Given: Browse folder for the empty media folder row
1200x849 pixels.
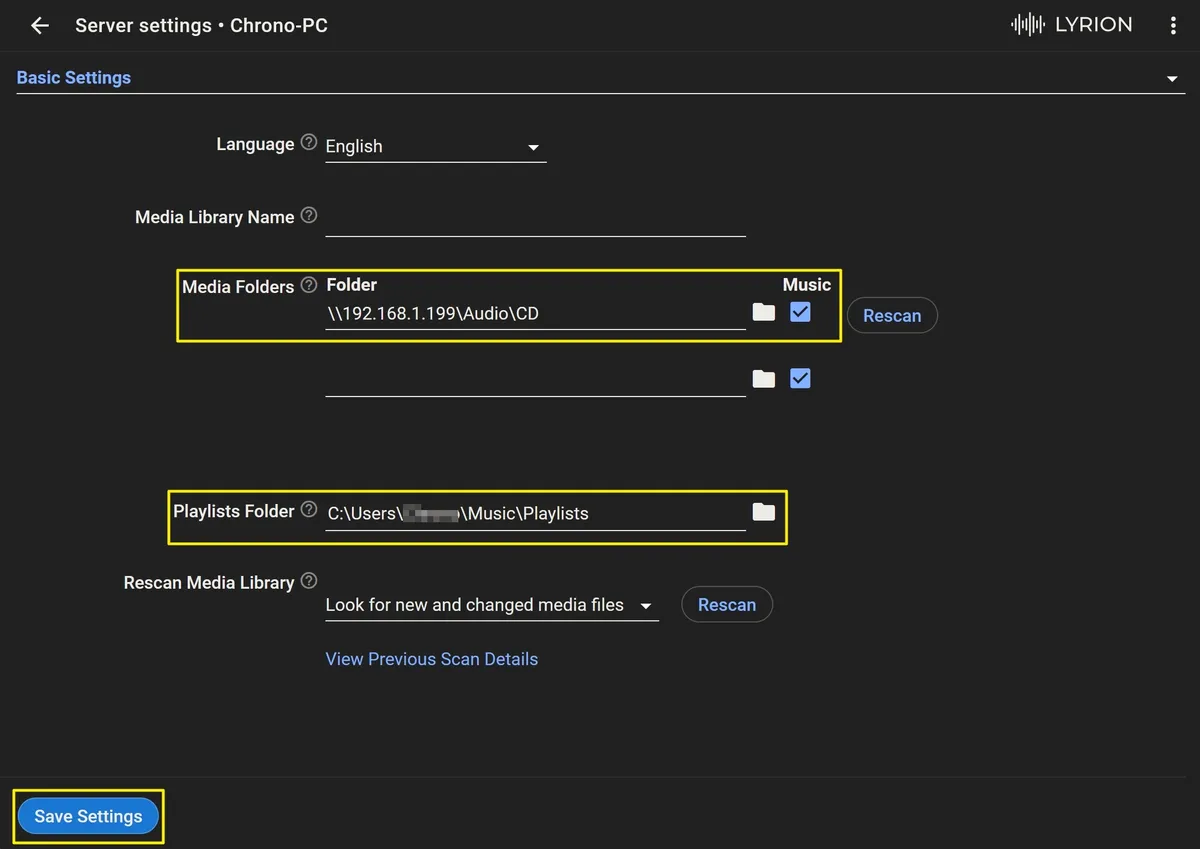Looking at the screenshot, I should pos(764,379).
